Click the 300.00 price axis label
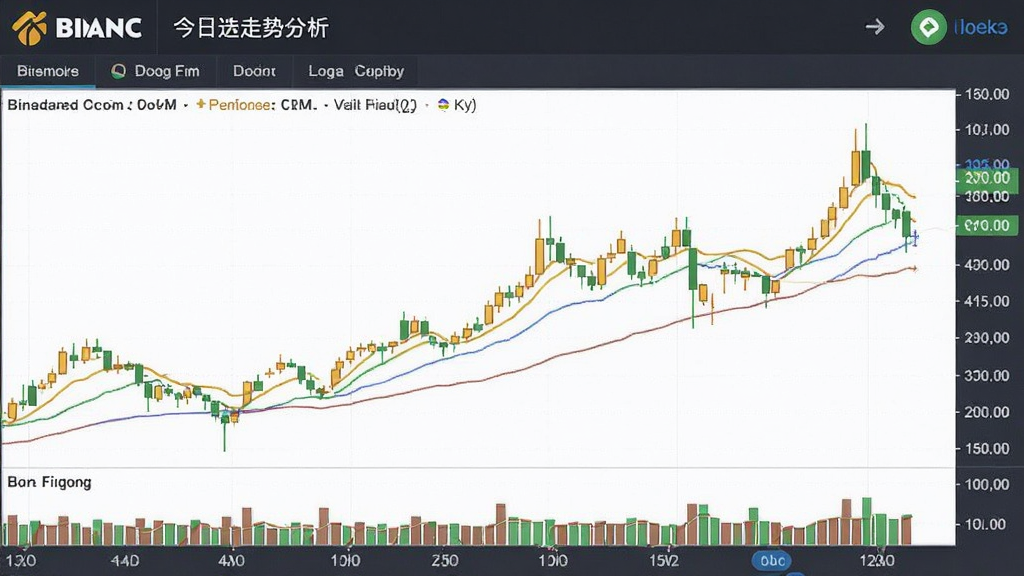This screenshot has width=1024, height=576. pyautogui.click(x=987, y=376)
